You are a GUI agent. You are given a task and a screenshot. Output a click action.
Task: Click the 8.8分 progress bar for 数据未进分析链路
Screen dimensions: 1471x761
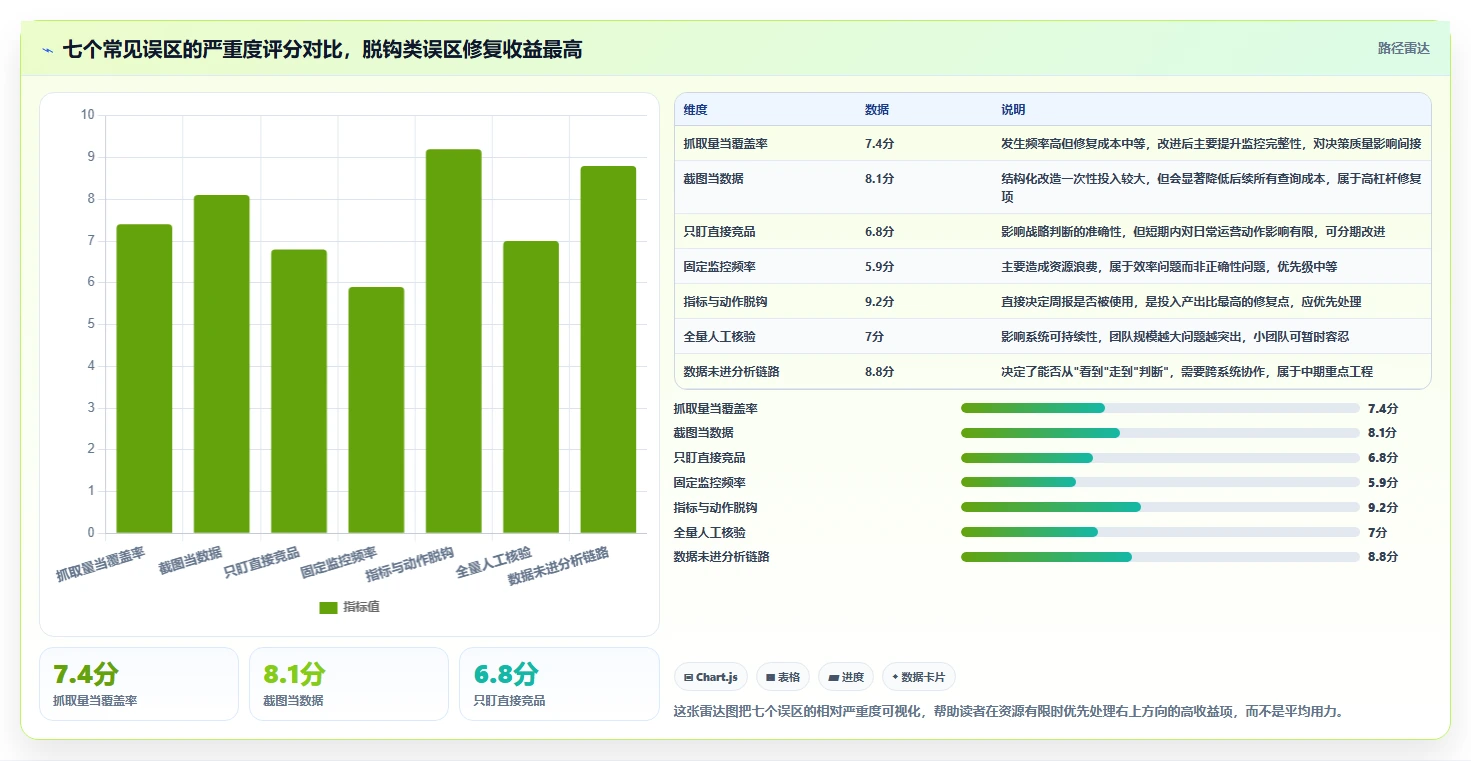pyautogui.click(x=1160, y=557)
